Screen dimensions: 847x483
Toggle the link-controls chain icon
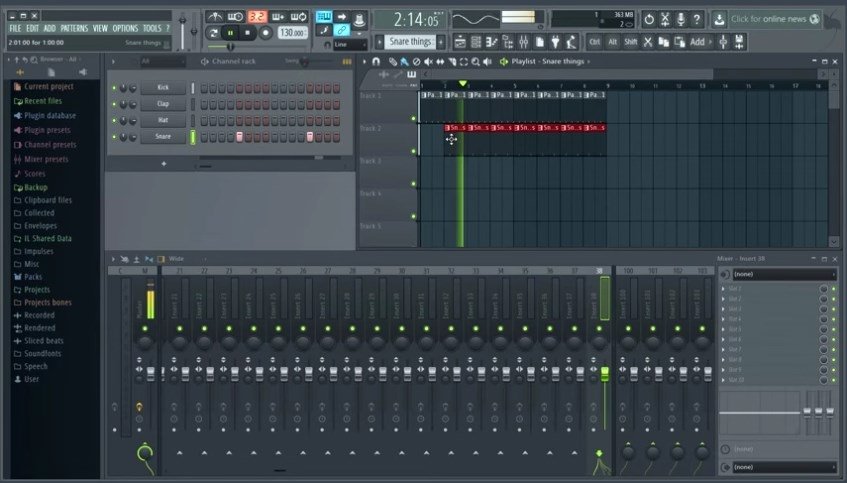pos(341,30)
